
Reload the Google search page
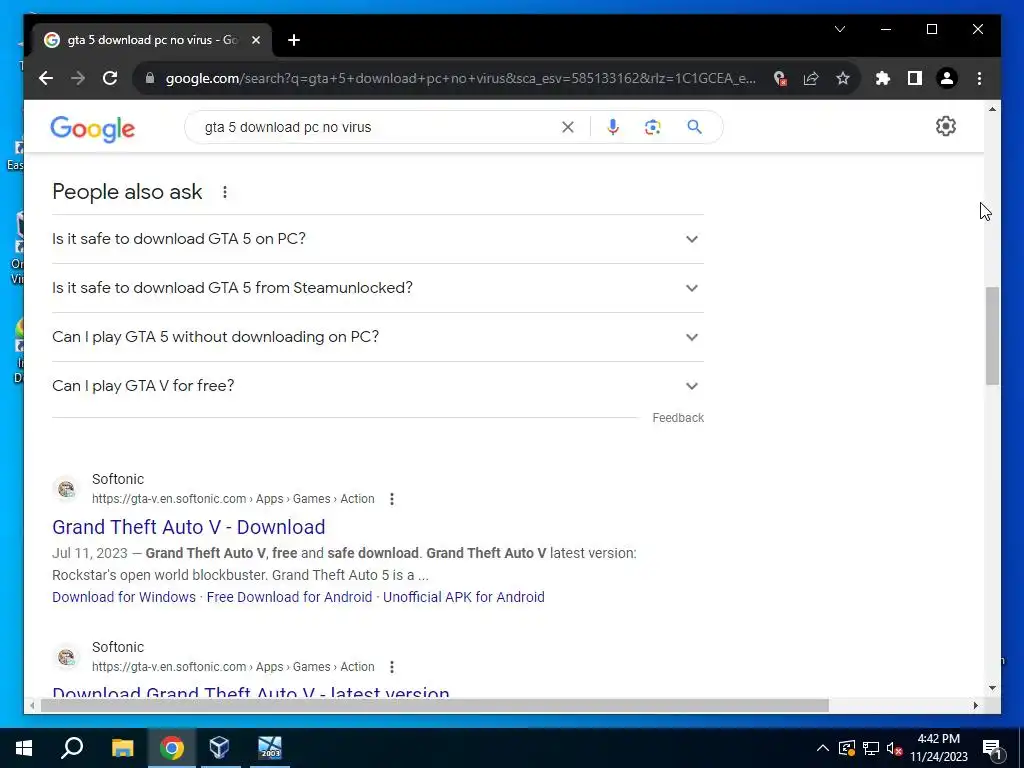click(x=110, y=78)
